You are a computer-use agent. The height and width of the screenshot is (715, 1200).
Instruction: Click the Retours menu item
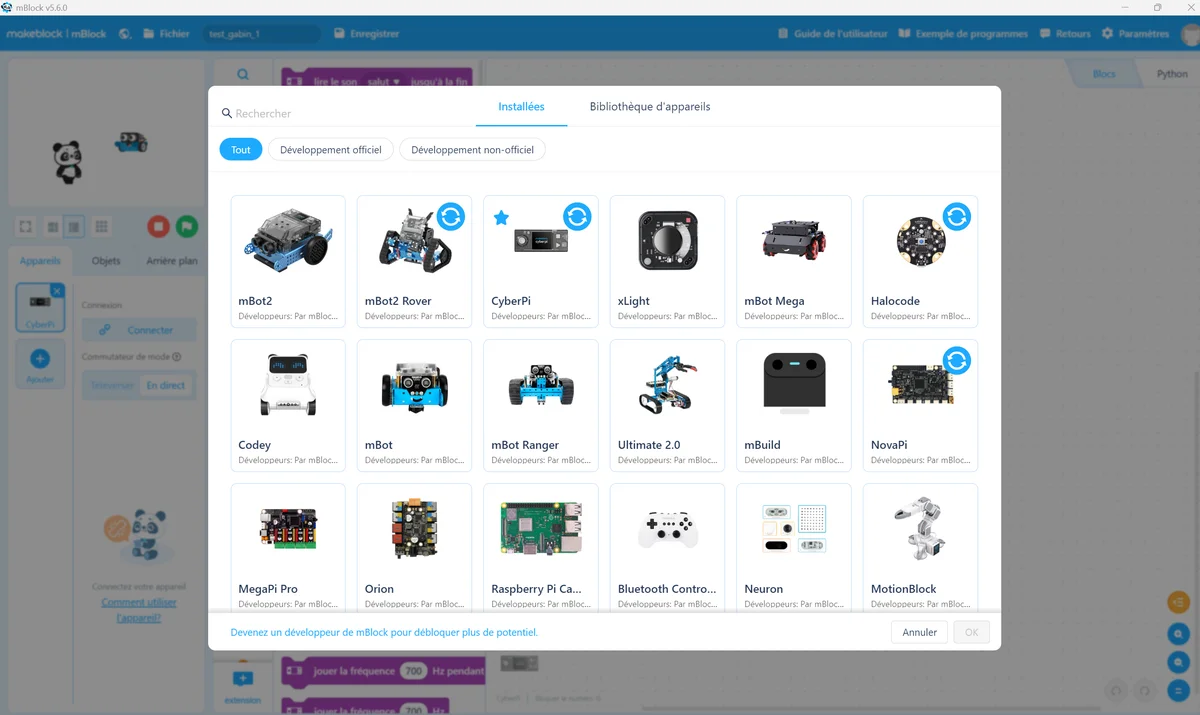point(1065,34)
